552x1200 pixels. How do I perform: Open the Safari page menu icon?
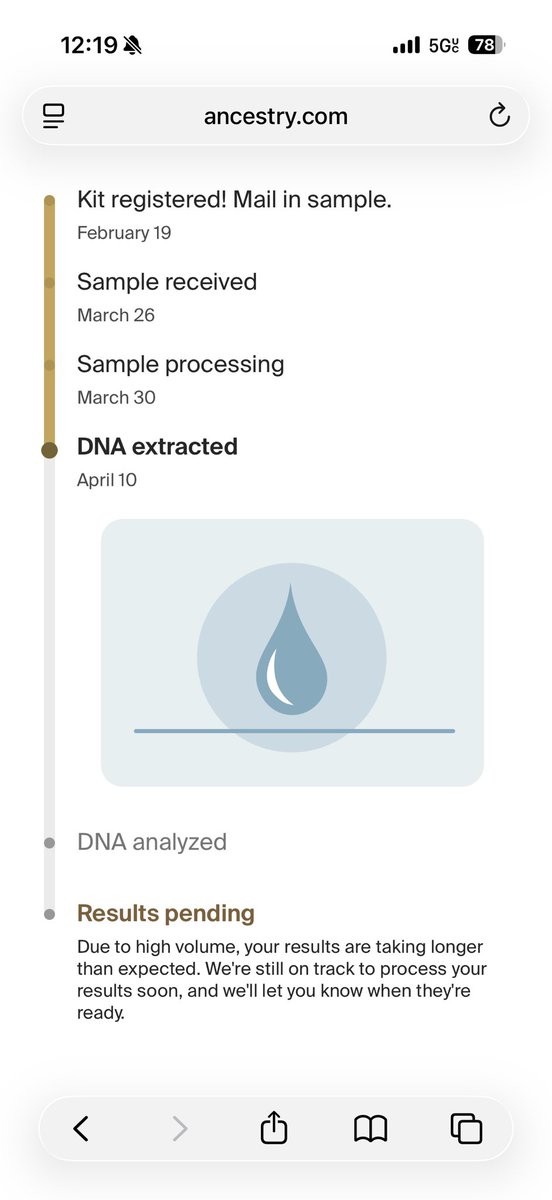point(54,116)
